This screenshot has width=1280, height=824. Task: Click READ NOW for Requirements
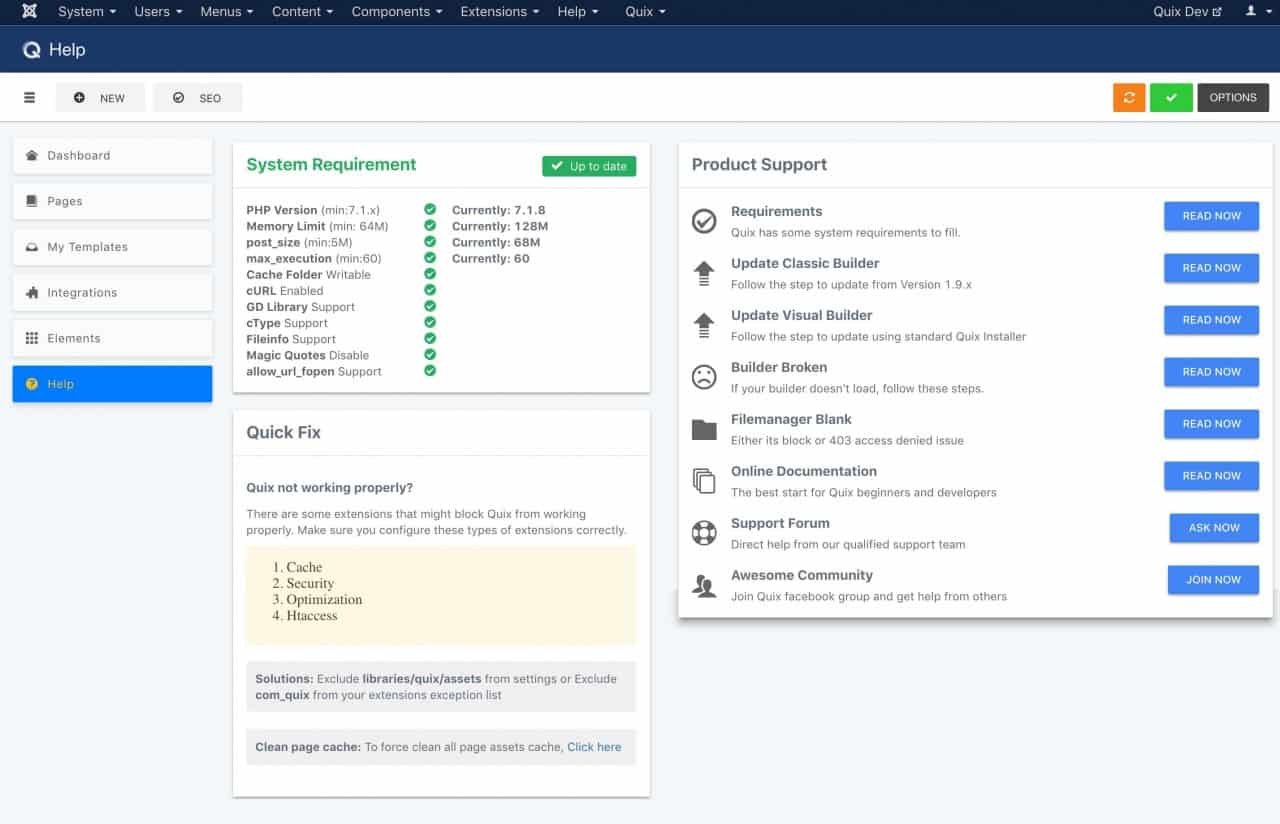point(1211,216)
